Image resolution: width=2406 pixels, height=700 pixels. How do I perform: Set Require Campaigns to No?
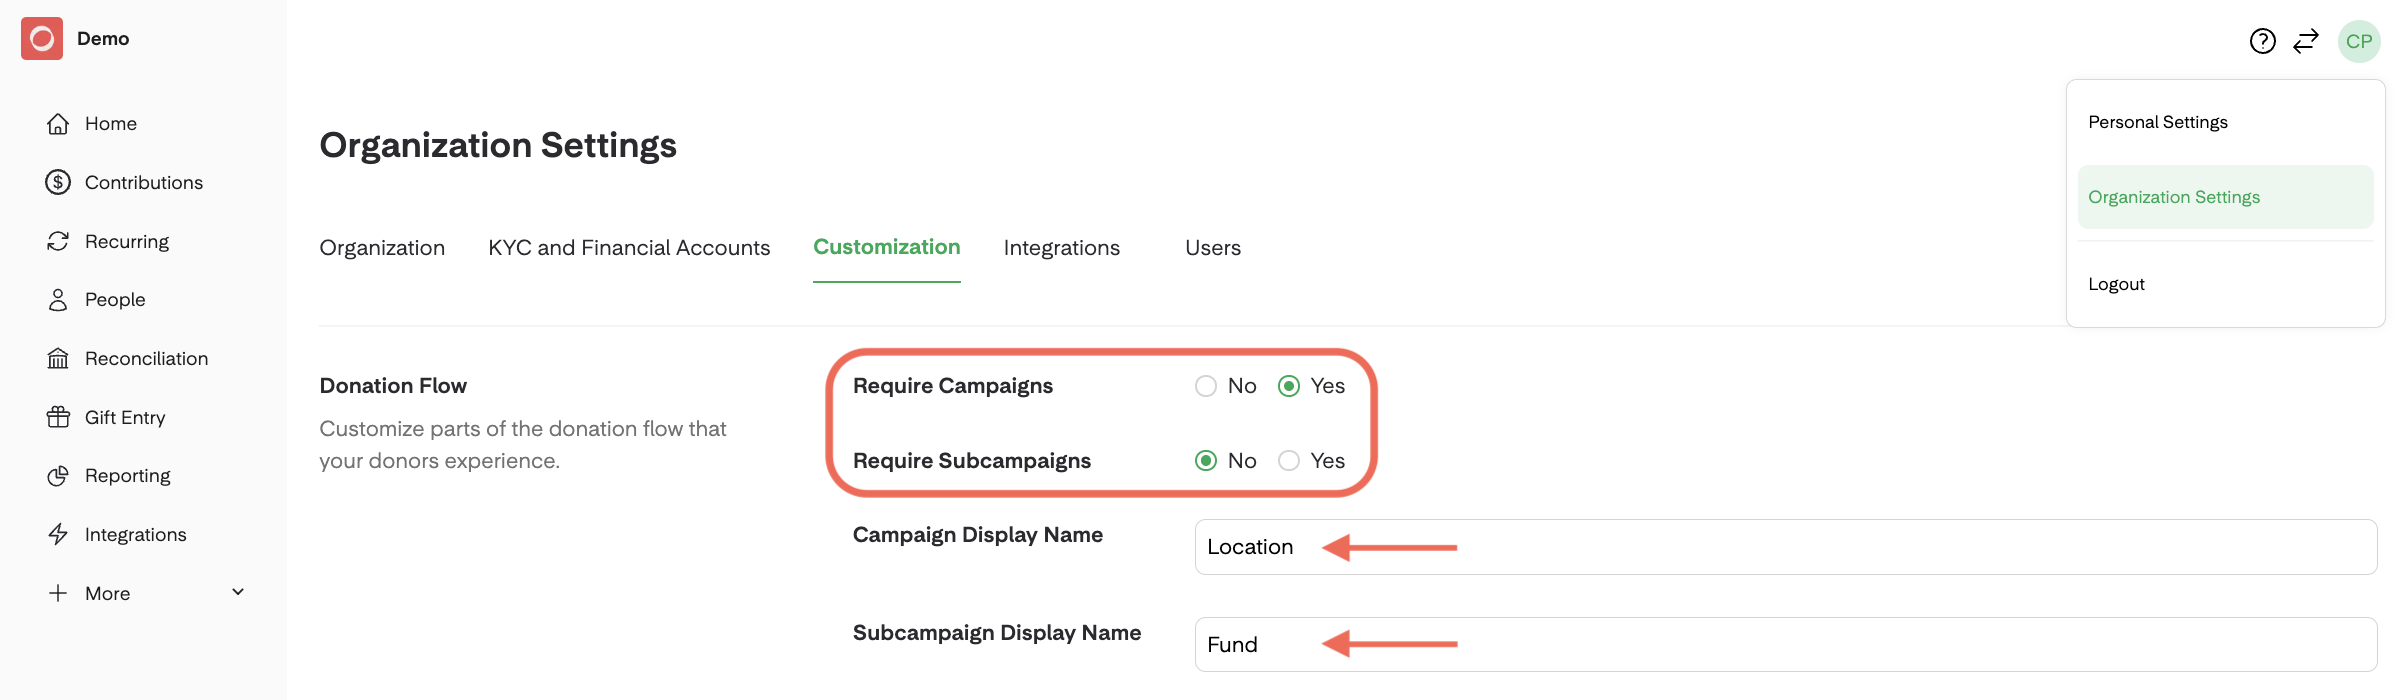pos(1206,386)
